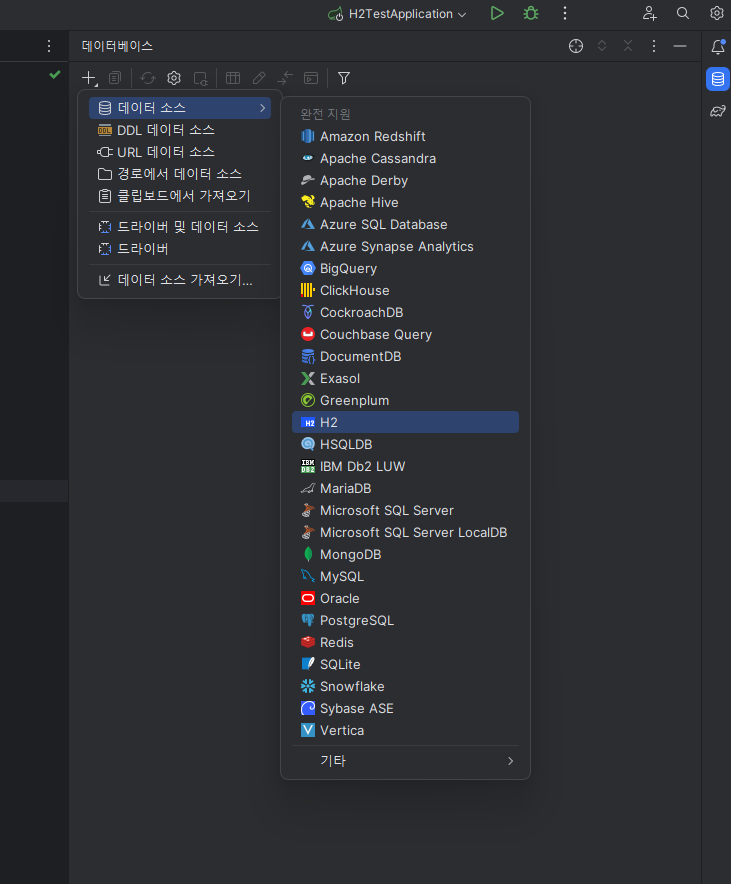Viewport: 731px width, 884px height.
Task: Select DDL 데이터 소스 menu item
Action: point(180,130)
